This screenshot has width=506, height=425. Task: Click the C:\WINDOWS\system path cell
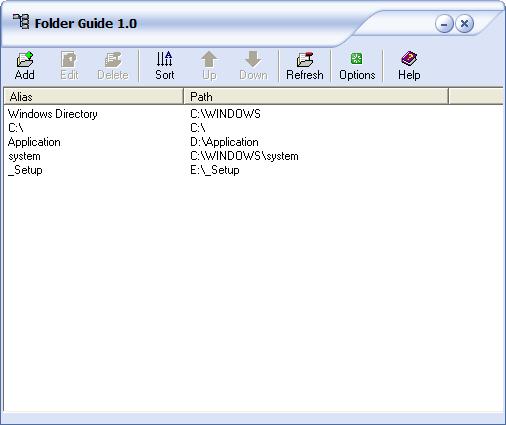[244, 156]
